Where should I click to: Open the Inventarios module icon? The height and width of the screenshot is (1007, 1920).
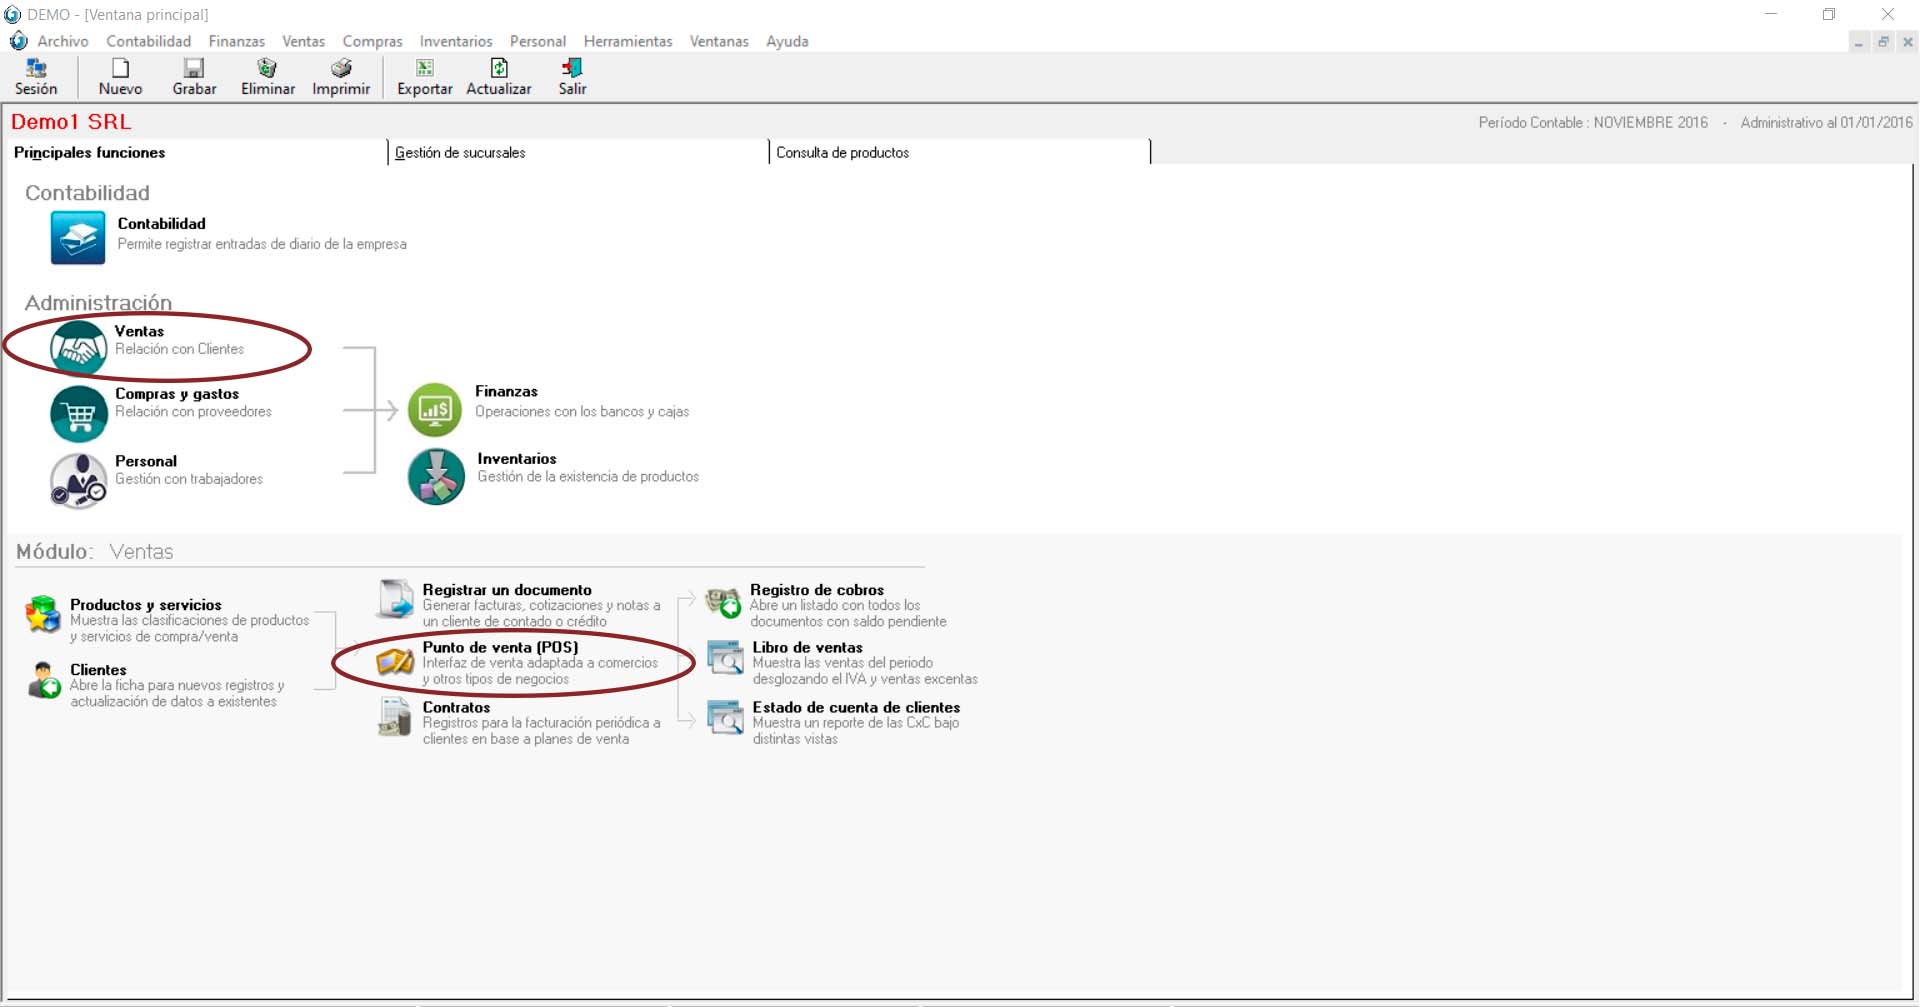pyautogui.click(x=436, y=477)
